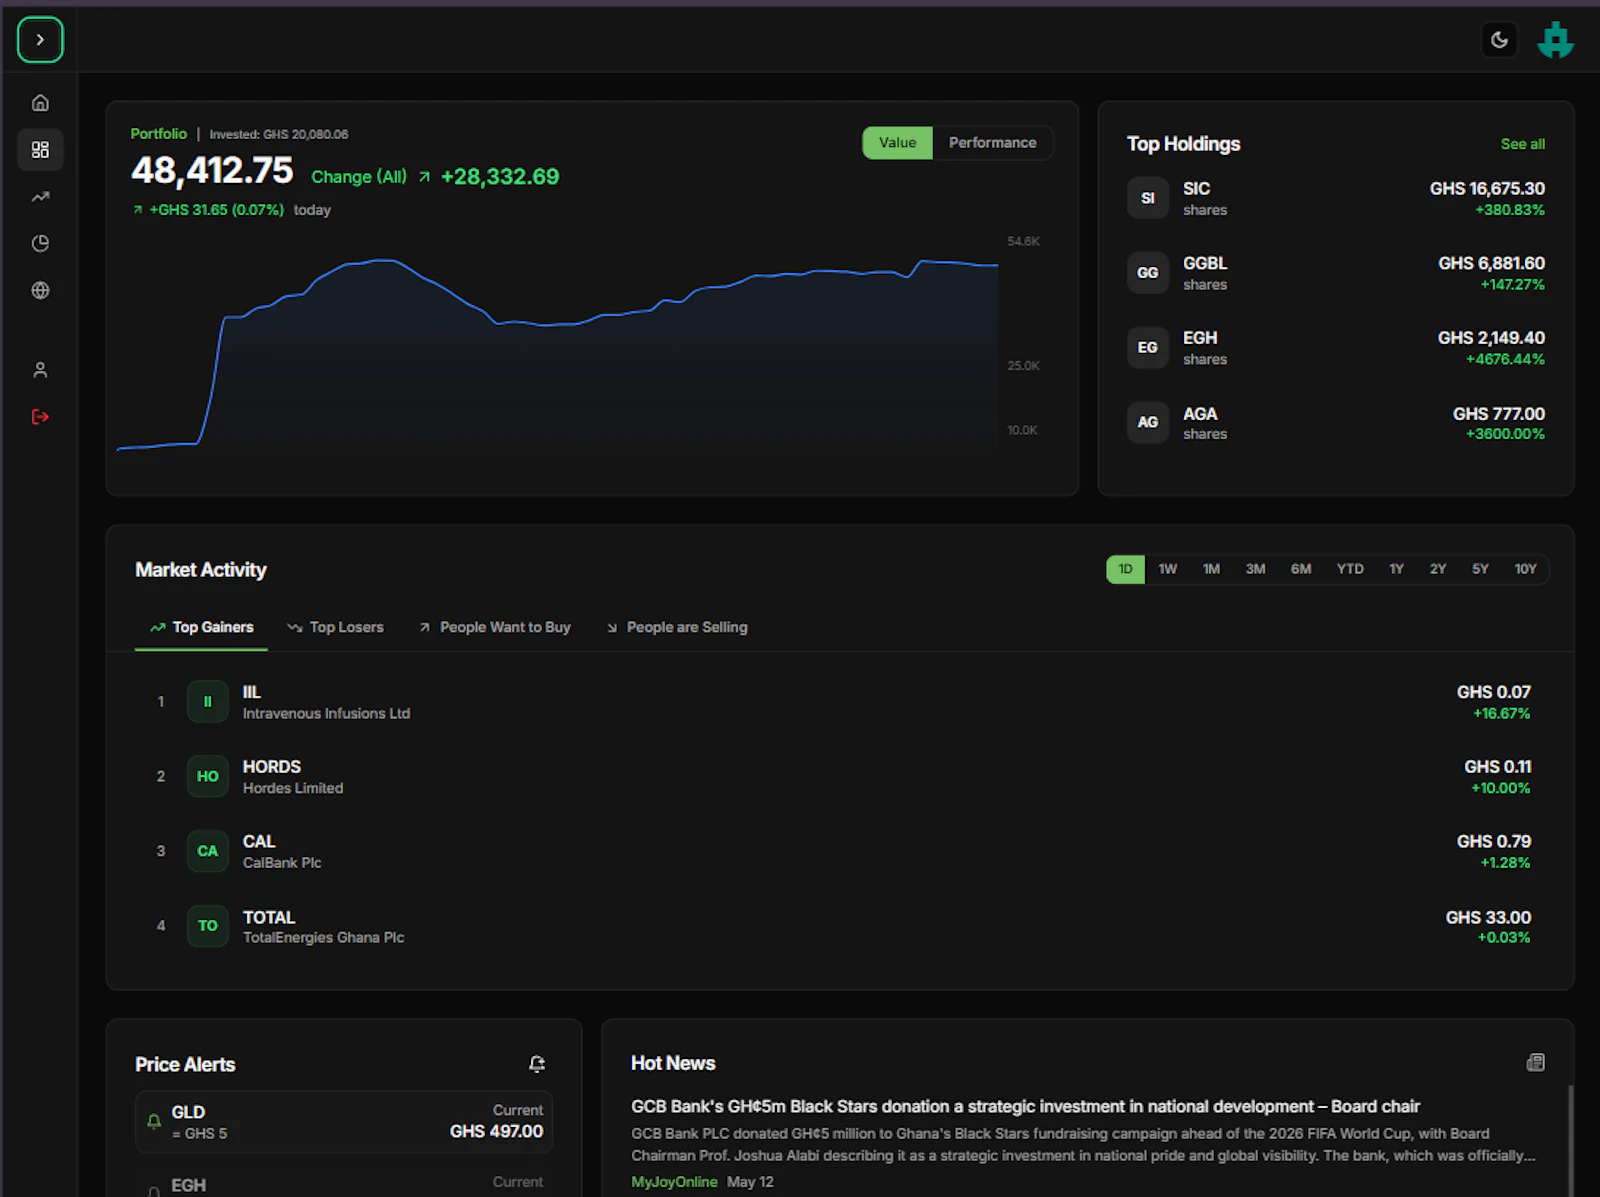The width and height of the screenshot is (1600, 1197).
Task: Open the People Want to Buy tab
Action: point(494,628)
